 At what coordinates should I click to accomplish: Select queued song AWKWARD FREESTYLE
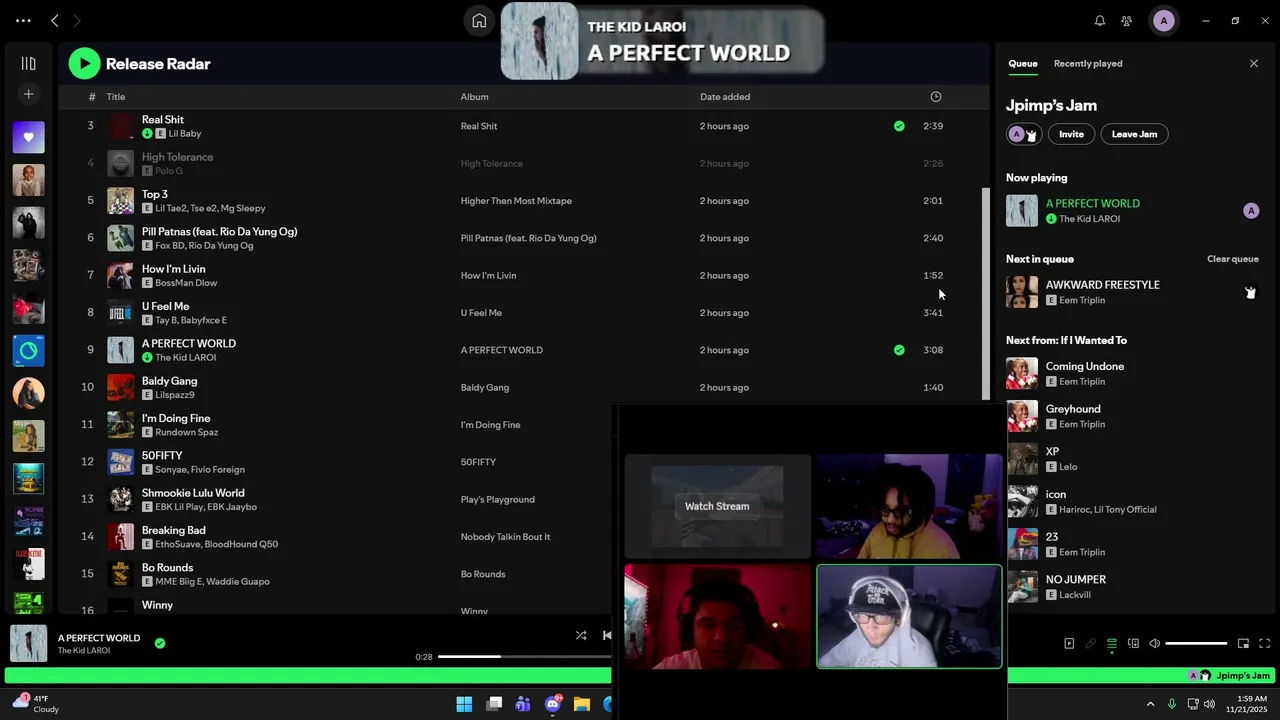pos(1102,285)
